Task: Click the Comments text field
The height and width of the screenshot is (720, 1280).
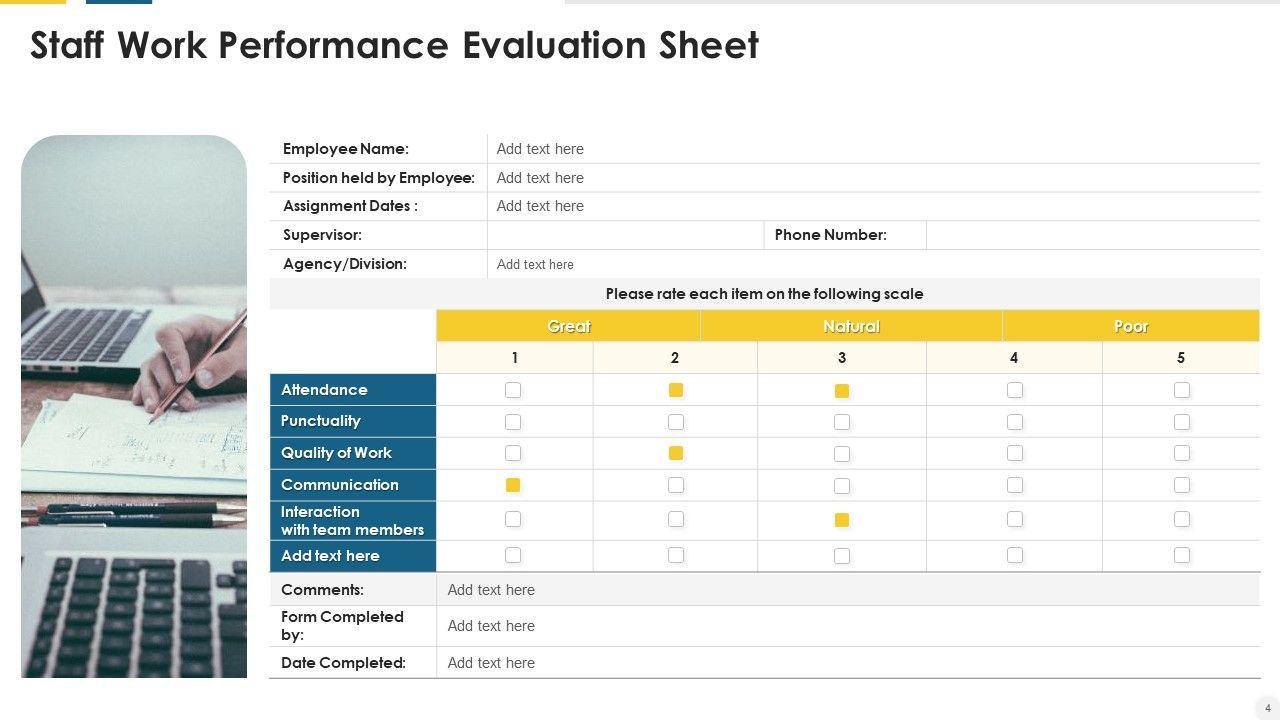Action: click(847, 590)
